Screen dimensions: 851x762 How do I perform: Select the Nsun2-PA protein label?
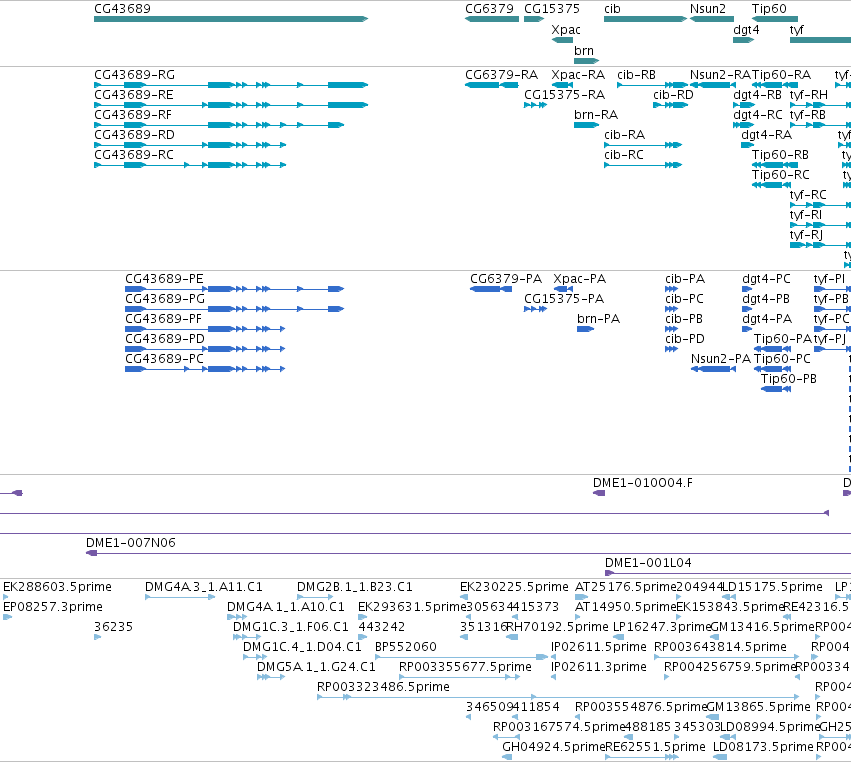(x=721, y=359)
